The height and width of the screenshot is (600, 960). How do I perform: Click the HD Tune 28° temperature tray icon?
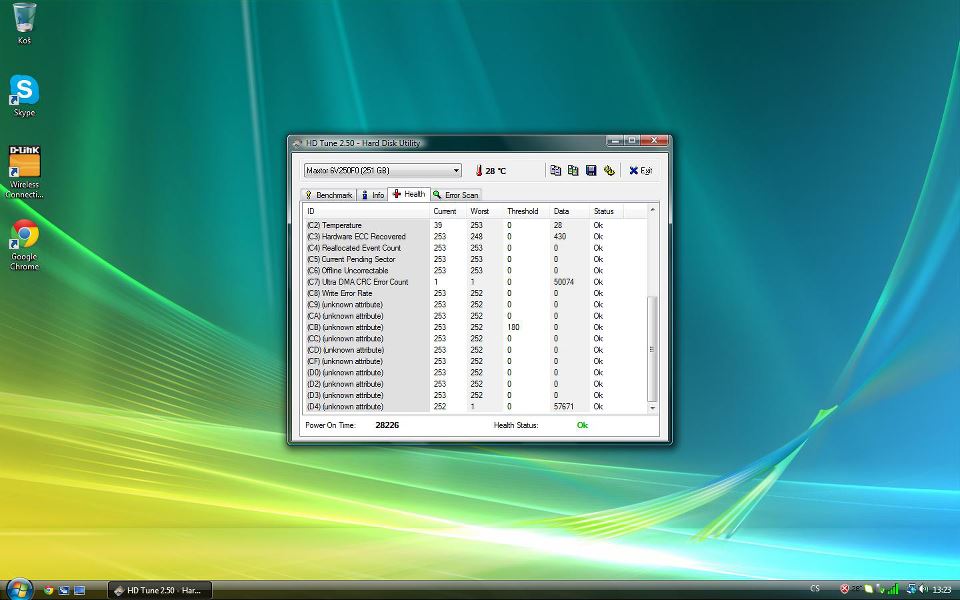[856, 589]
